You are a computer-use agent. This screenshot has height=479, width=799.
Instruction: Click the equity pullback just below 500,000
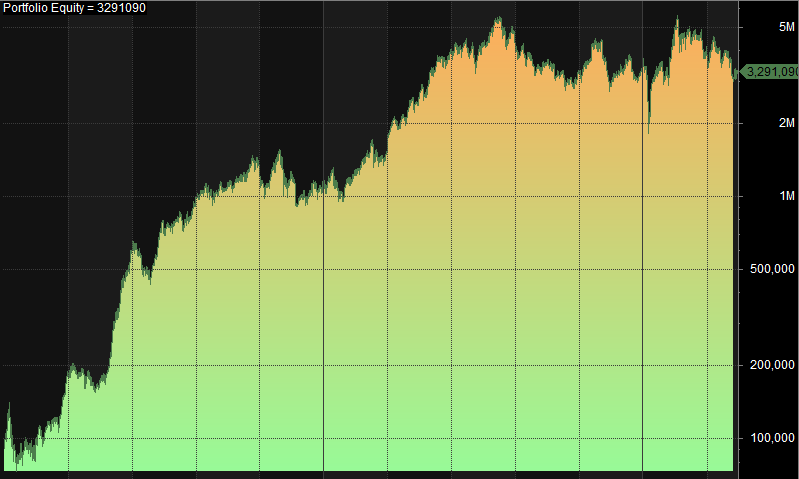click(x=149, y=280)
